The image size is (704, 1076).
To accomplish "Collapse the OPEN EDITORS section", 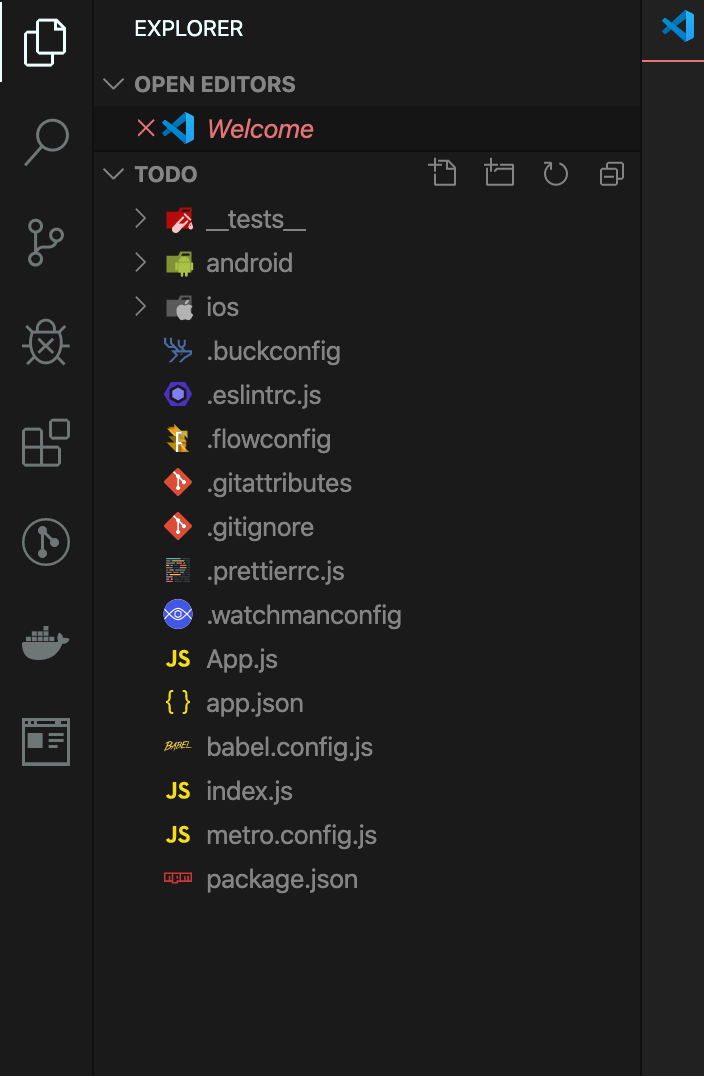I will [113, 84].
